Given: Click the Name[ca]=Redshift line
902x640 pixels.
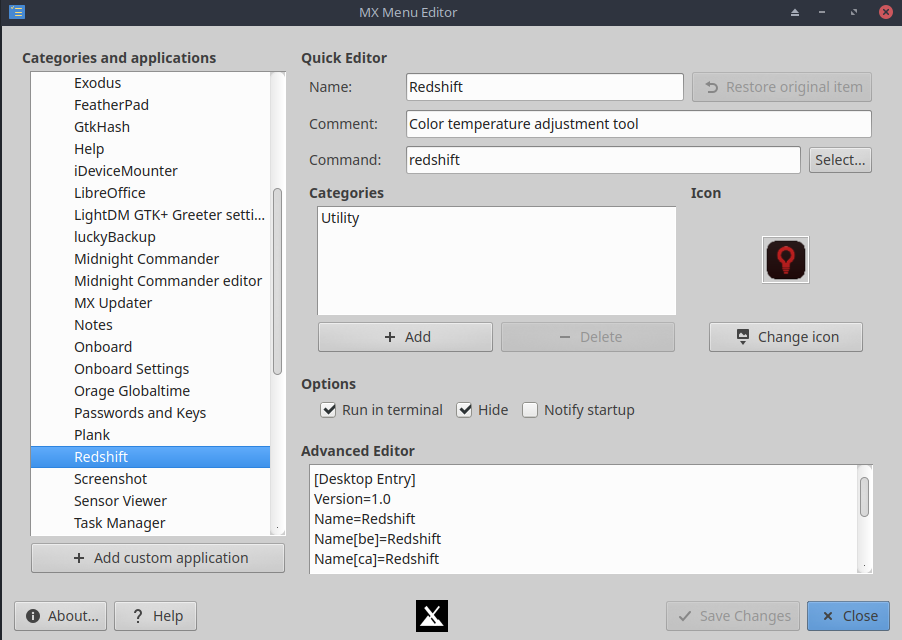Looking at the screenshot, I should click(376, 559).
